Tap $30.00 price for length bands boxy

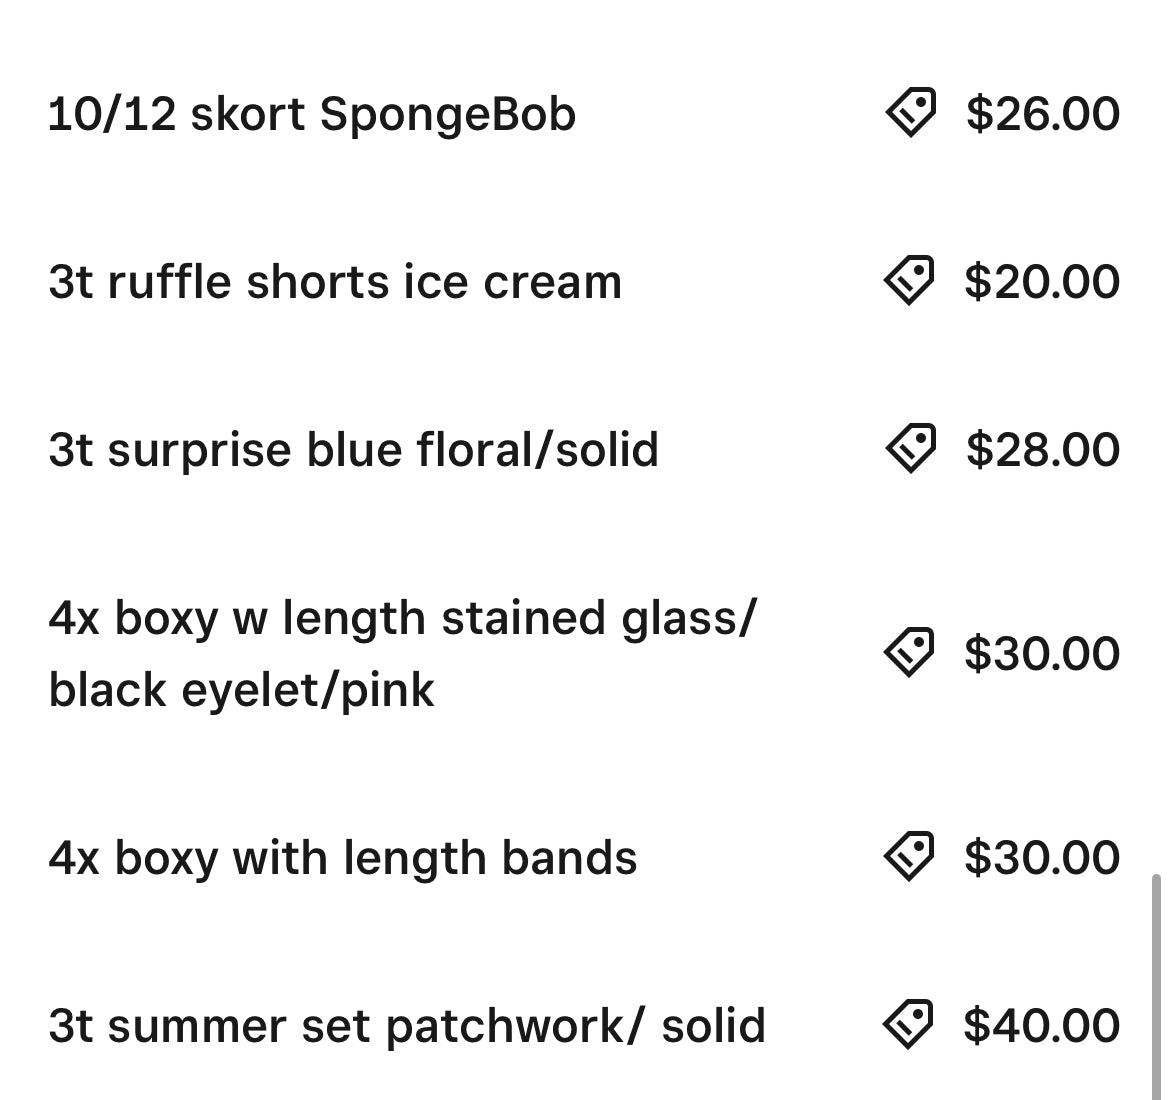[1042, 857]
